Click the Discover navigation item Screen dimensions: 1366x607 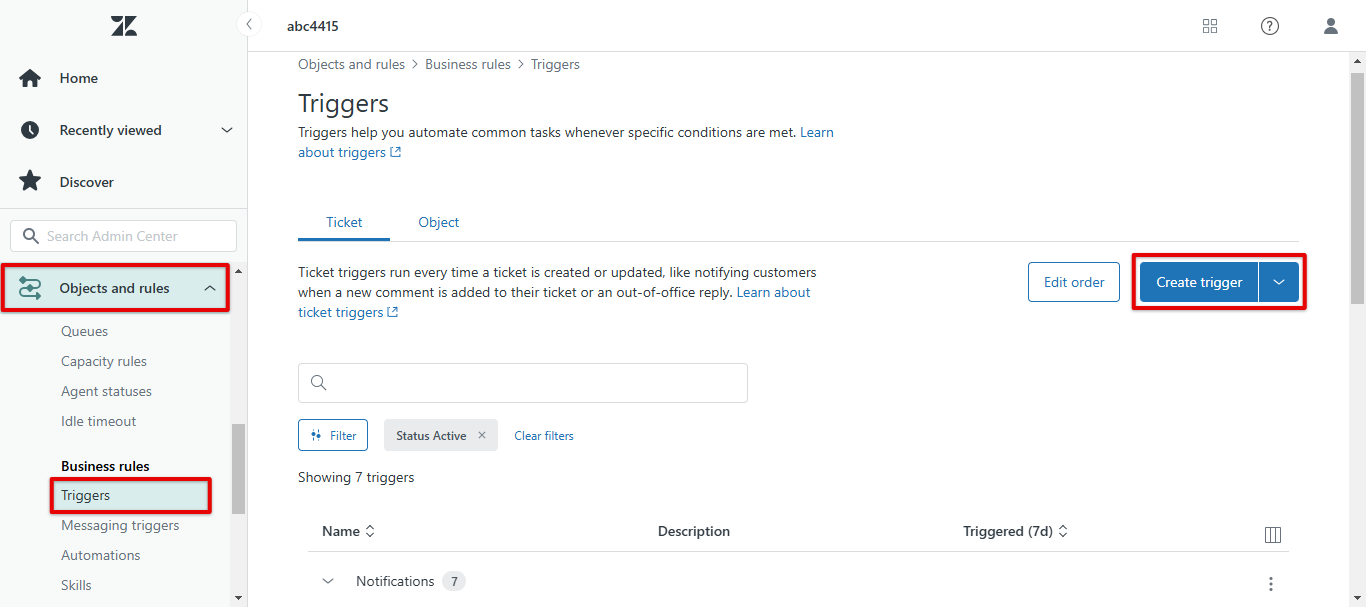pyautogui.click(x=124, y=182)
